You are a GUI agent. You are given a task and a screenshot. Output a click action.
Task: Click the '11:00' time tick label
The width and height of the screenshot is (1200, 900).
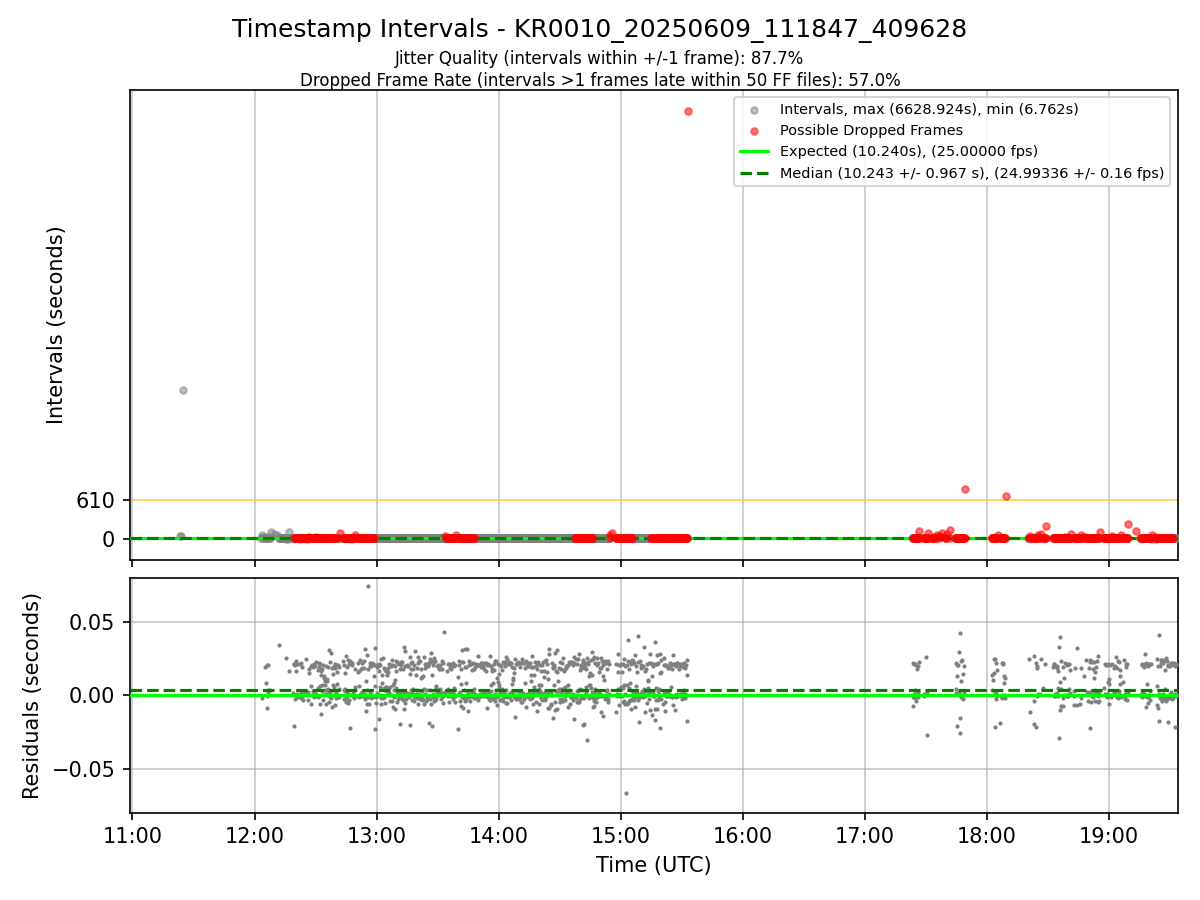132,835
